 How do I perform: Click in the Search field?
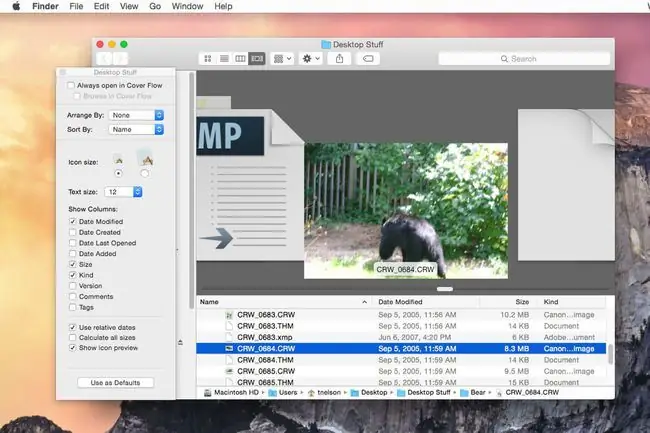[x=524, y=59]
